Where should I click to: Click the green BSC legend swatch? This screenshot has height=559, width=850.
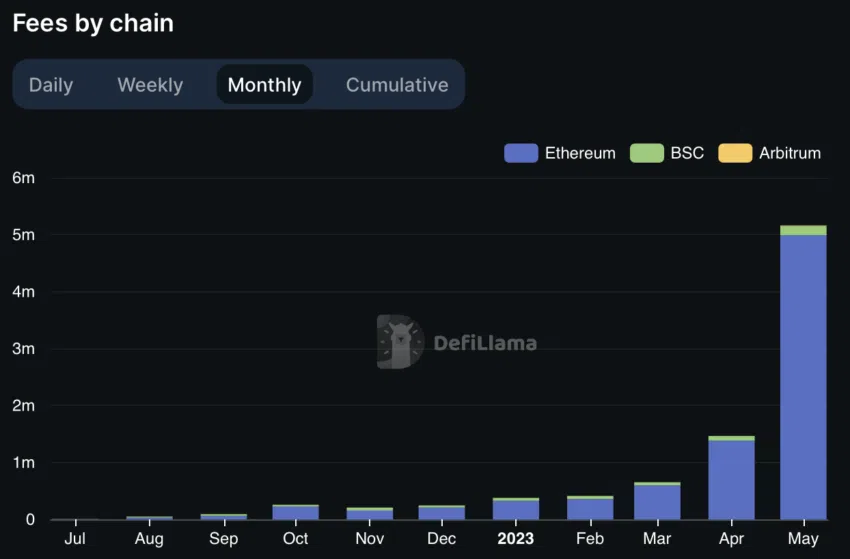pos(646,153)
